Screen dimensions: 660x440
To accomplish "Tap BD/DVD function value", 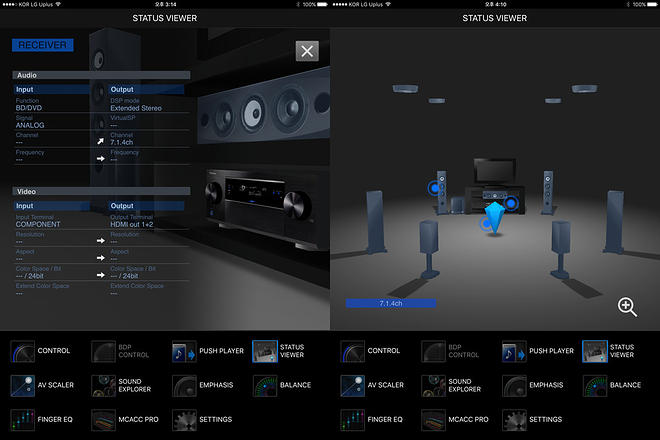I will [x=29, y=108].
